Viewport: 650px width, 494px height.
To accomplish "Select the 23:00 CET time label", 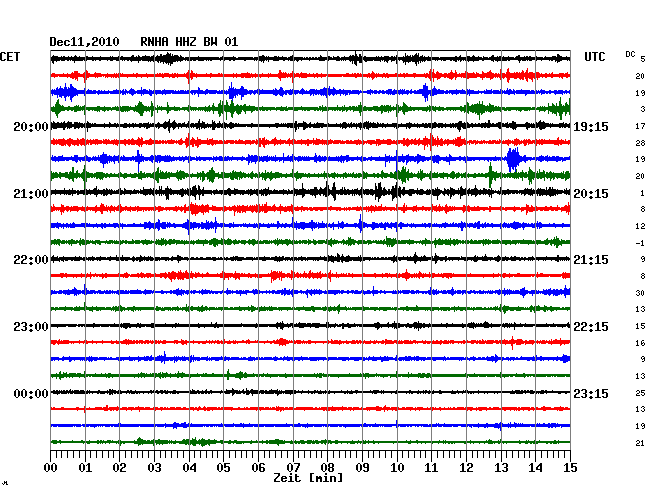I will click(x=31, y=327).
